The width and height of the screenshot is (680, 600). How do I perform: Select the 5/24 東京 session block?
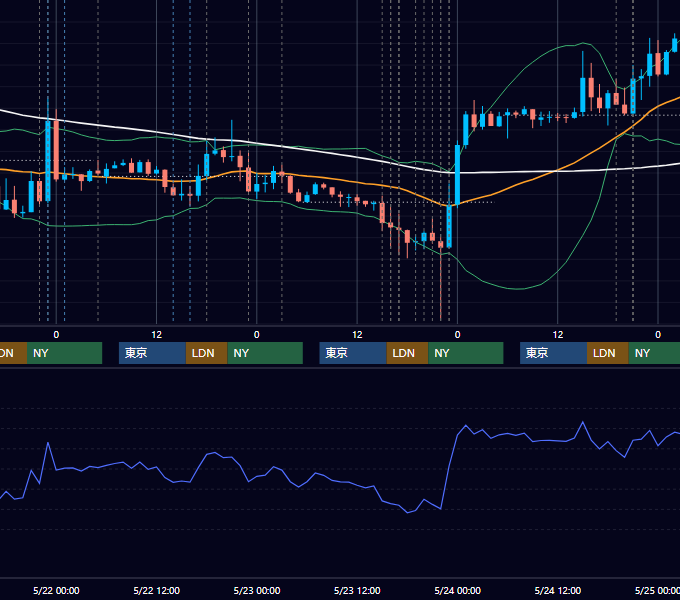coord(553,353)
